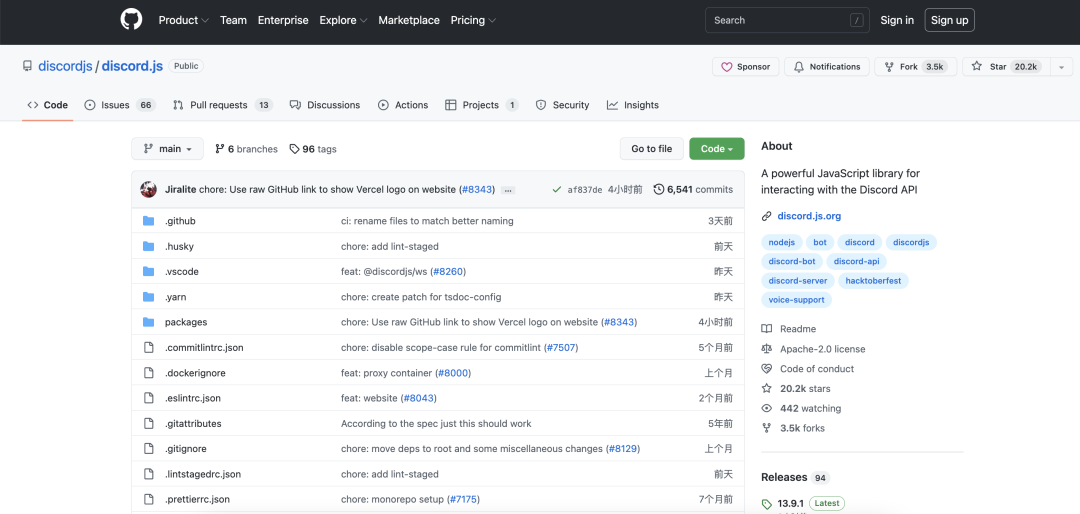Open the 6,541 commits link
This screenshot has height=514, width=1080.
[x=693, y=189]
